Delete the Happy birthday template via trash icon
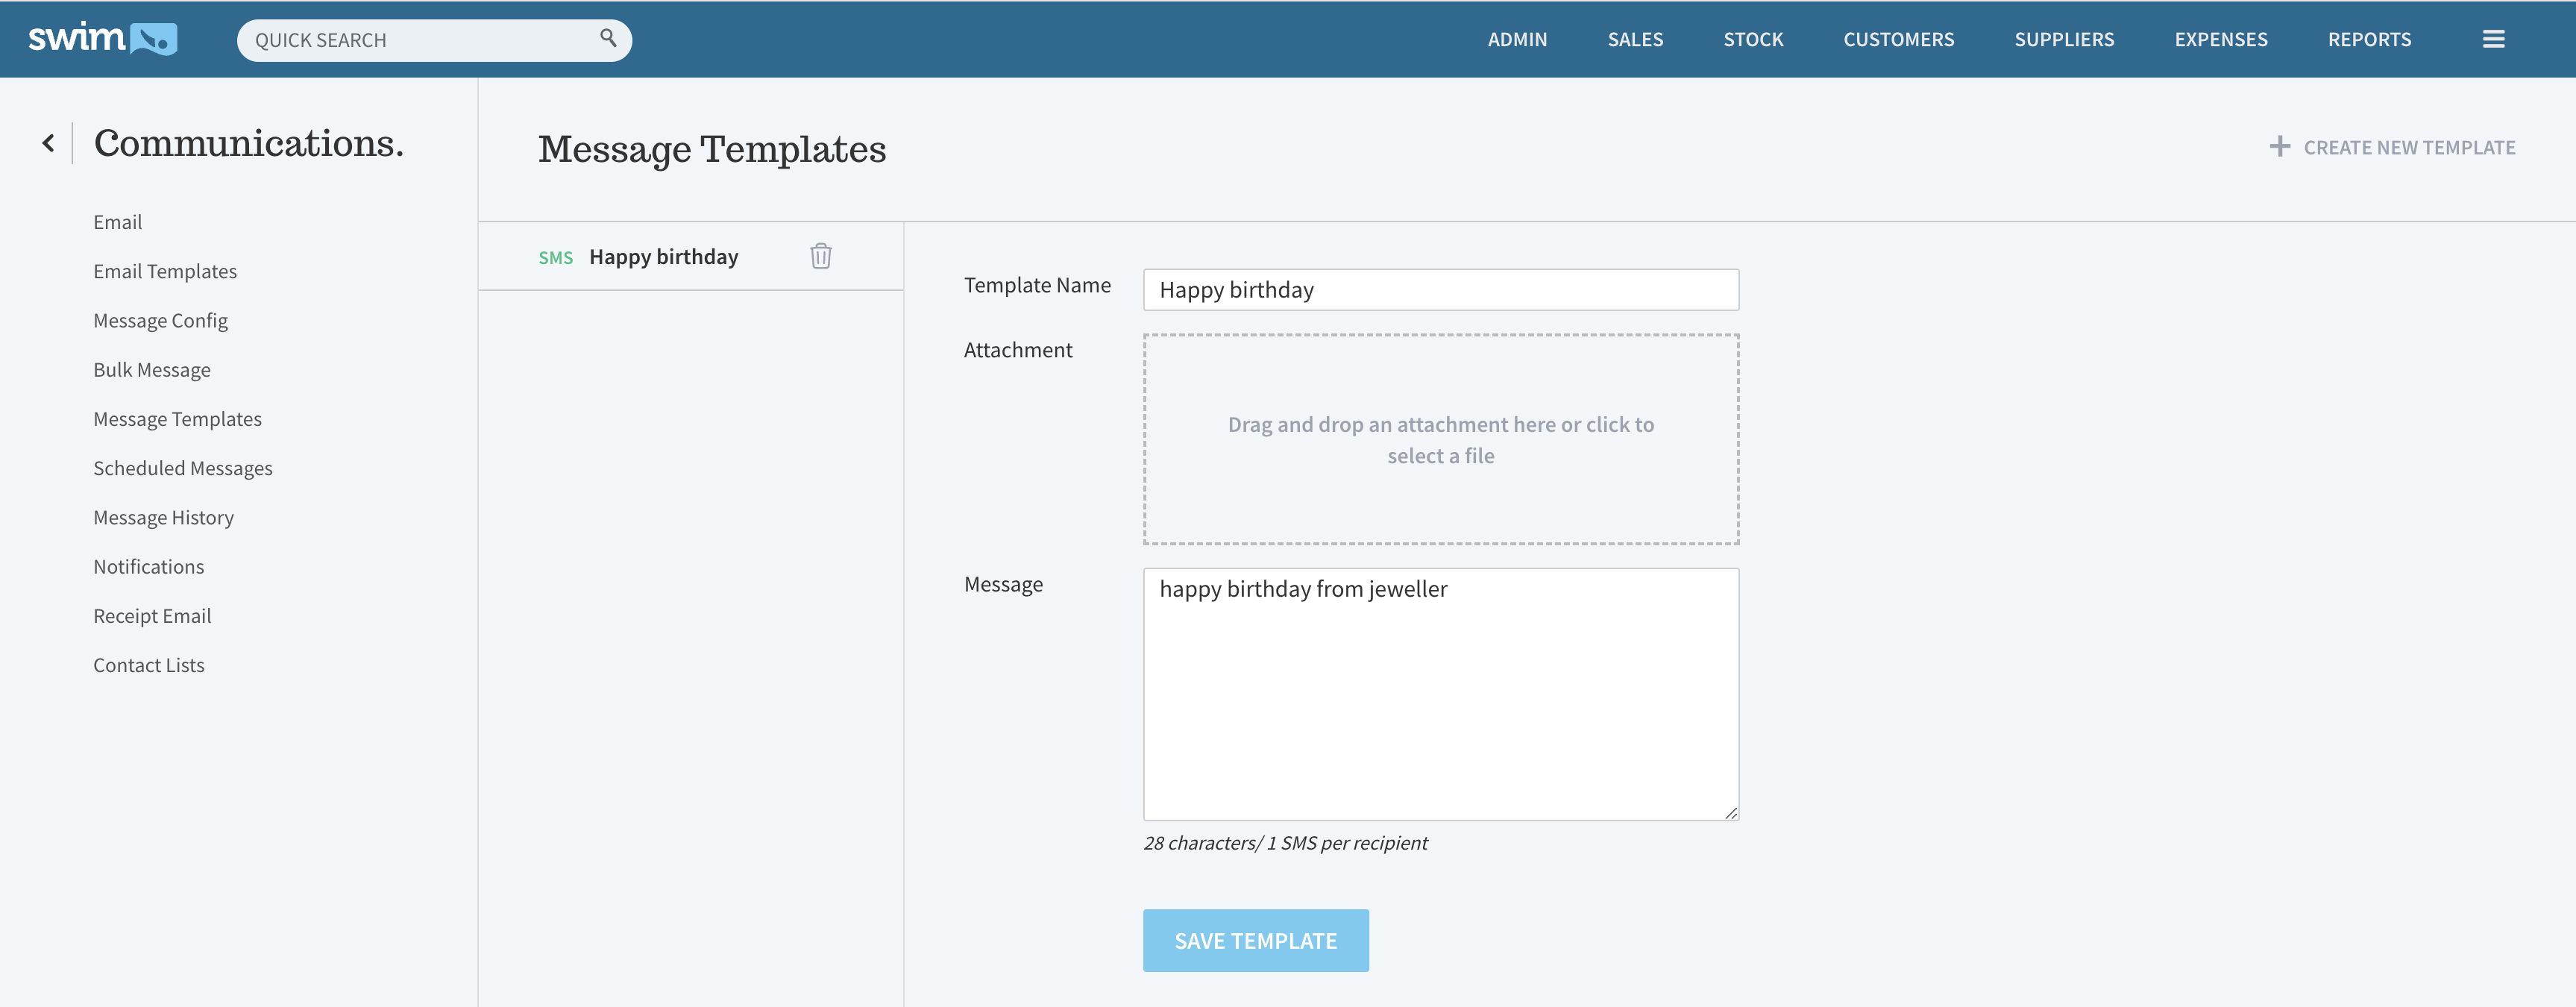Viewport: 2576px width, 1007px height. 820,256
